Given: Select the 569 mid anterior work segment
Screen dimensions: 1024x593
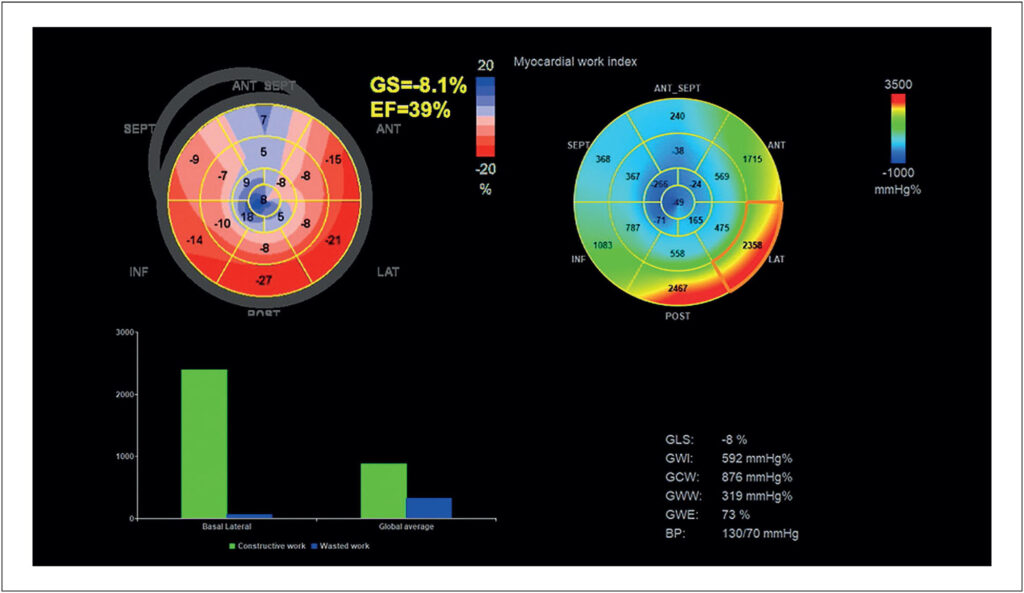Looking at the screenshot, I should [x=722, y=176].
